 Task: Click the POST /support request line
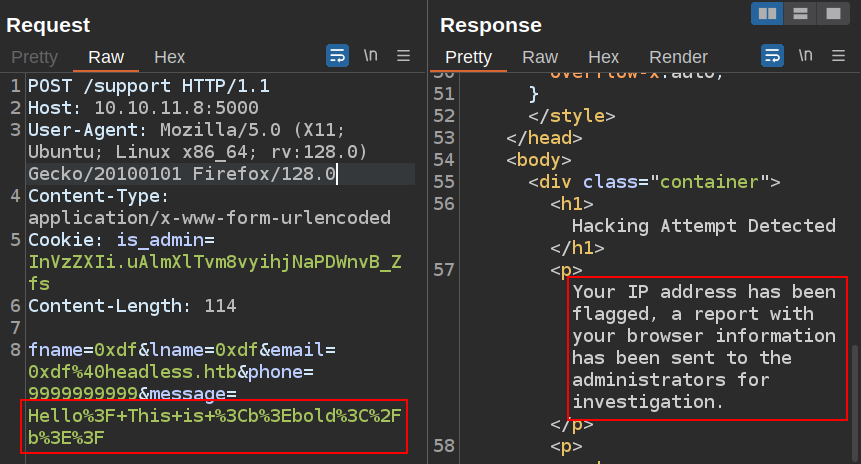pyautogui.click(x=148, y=86)
